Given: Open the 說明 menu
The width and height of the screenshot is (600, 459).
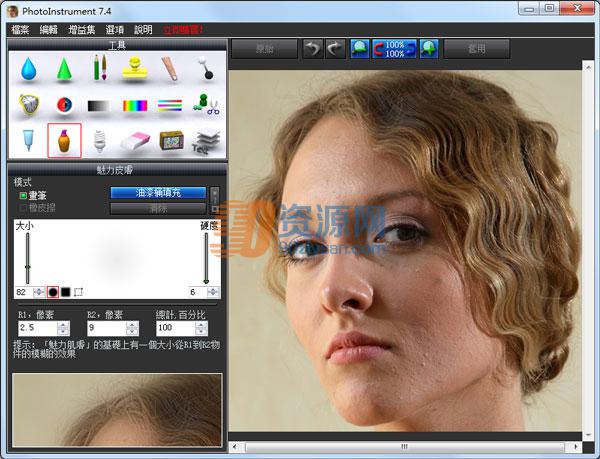Looking at the screenshot, I should pyautogui.click(x=143, y=30).
